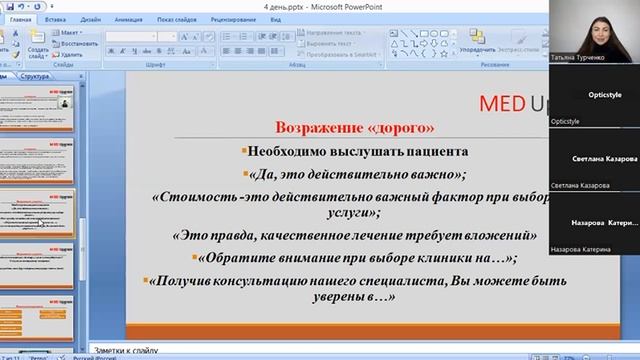This screenshot has width=640, height=360.
Task: Expand the Макет layout dropdown
Action: 68,33
